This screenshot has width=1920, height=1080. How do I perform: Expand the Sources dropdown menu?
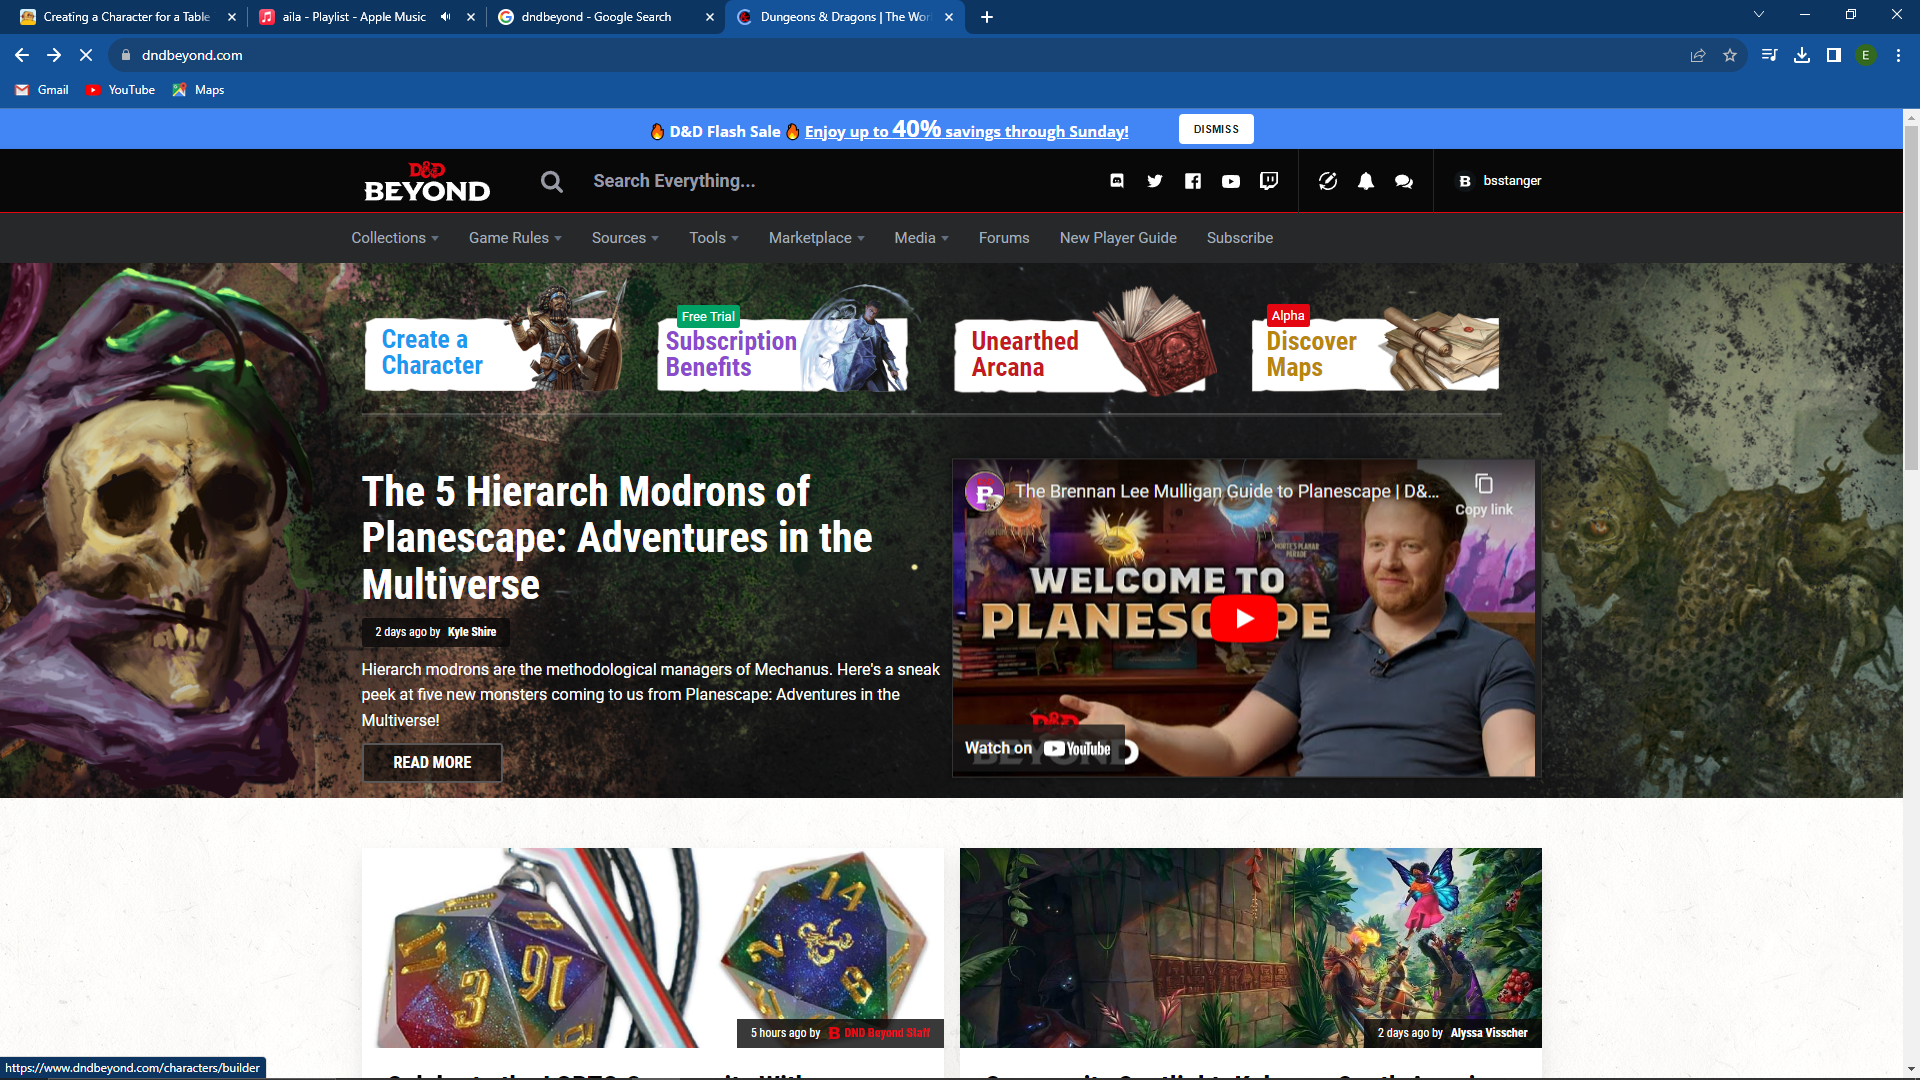625,238
